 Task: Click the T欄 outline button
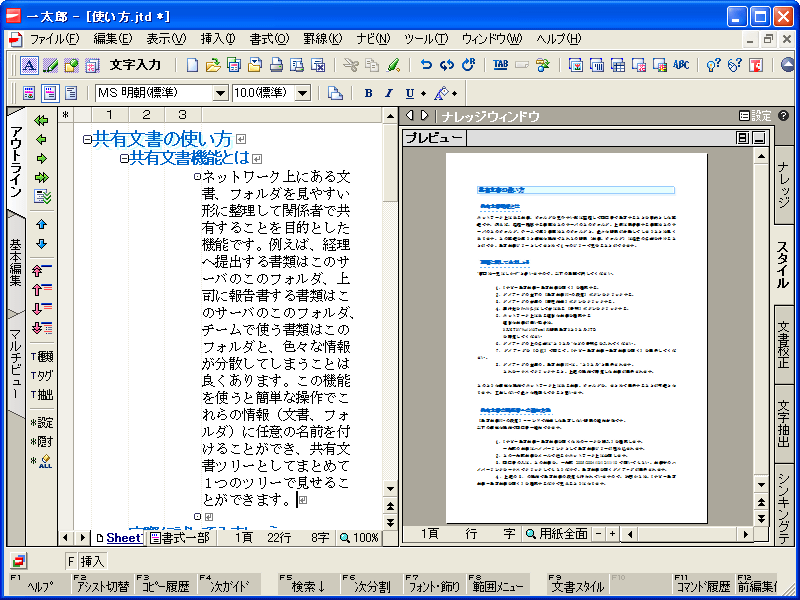(x=42, y=356)
